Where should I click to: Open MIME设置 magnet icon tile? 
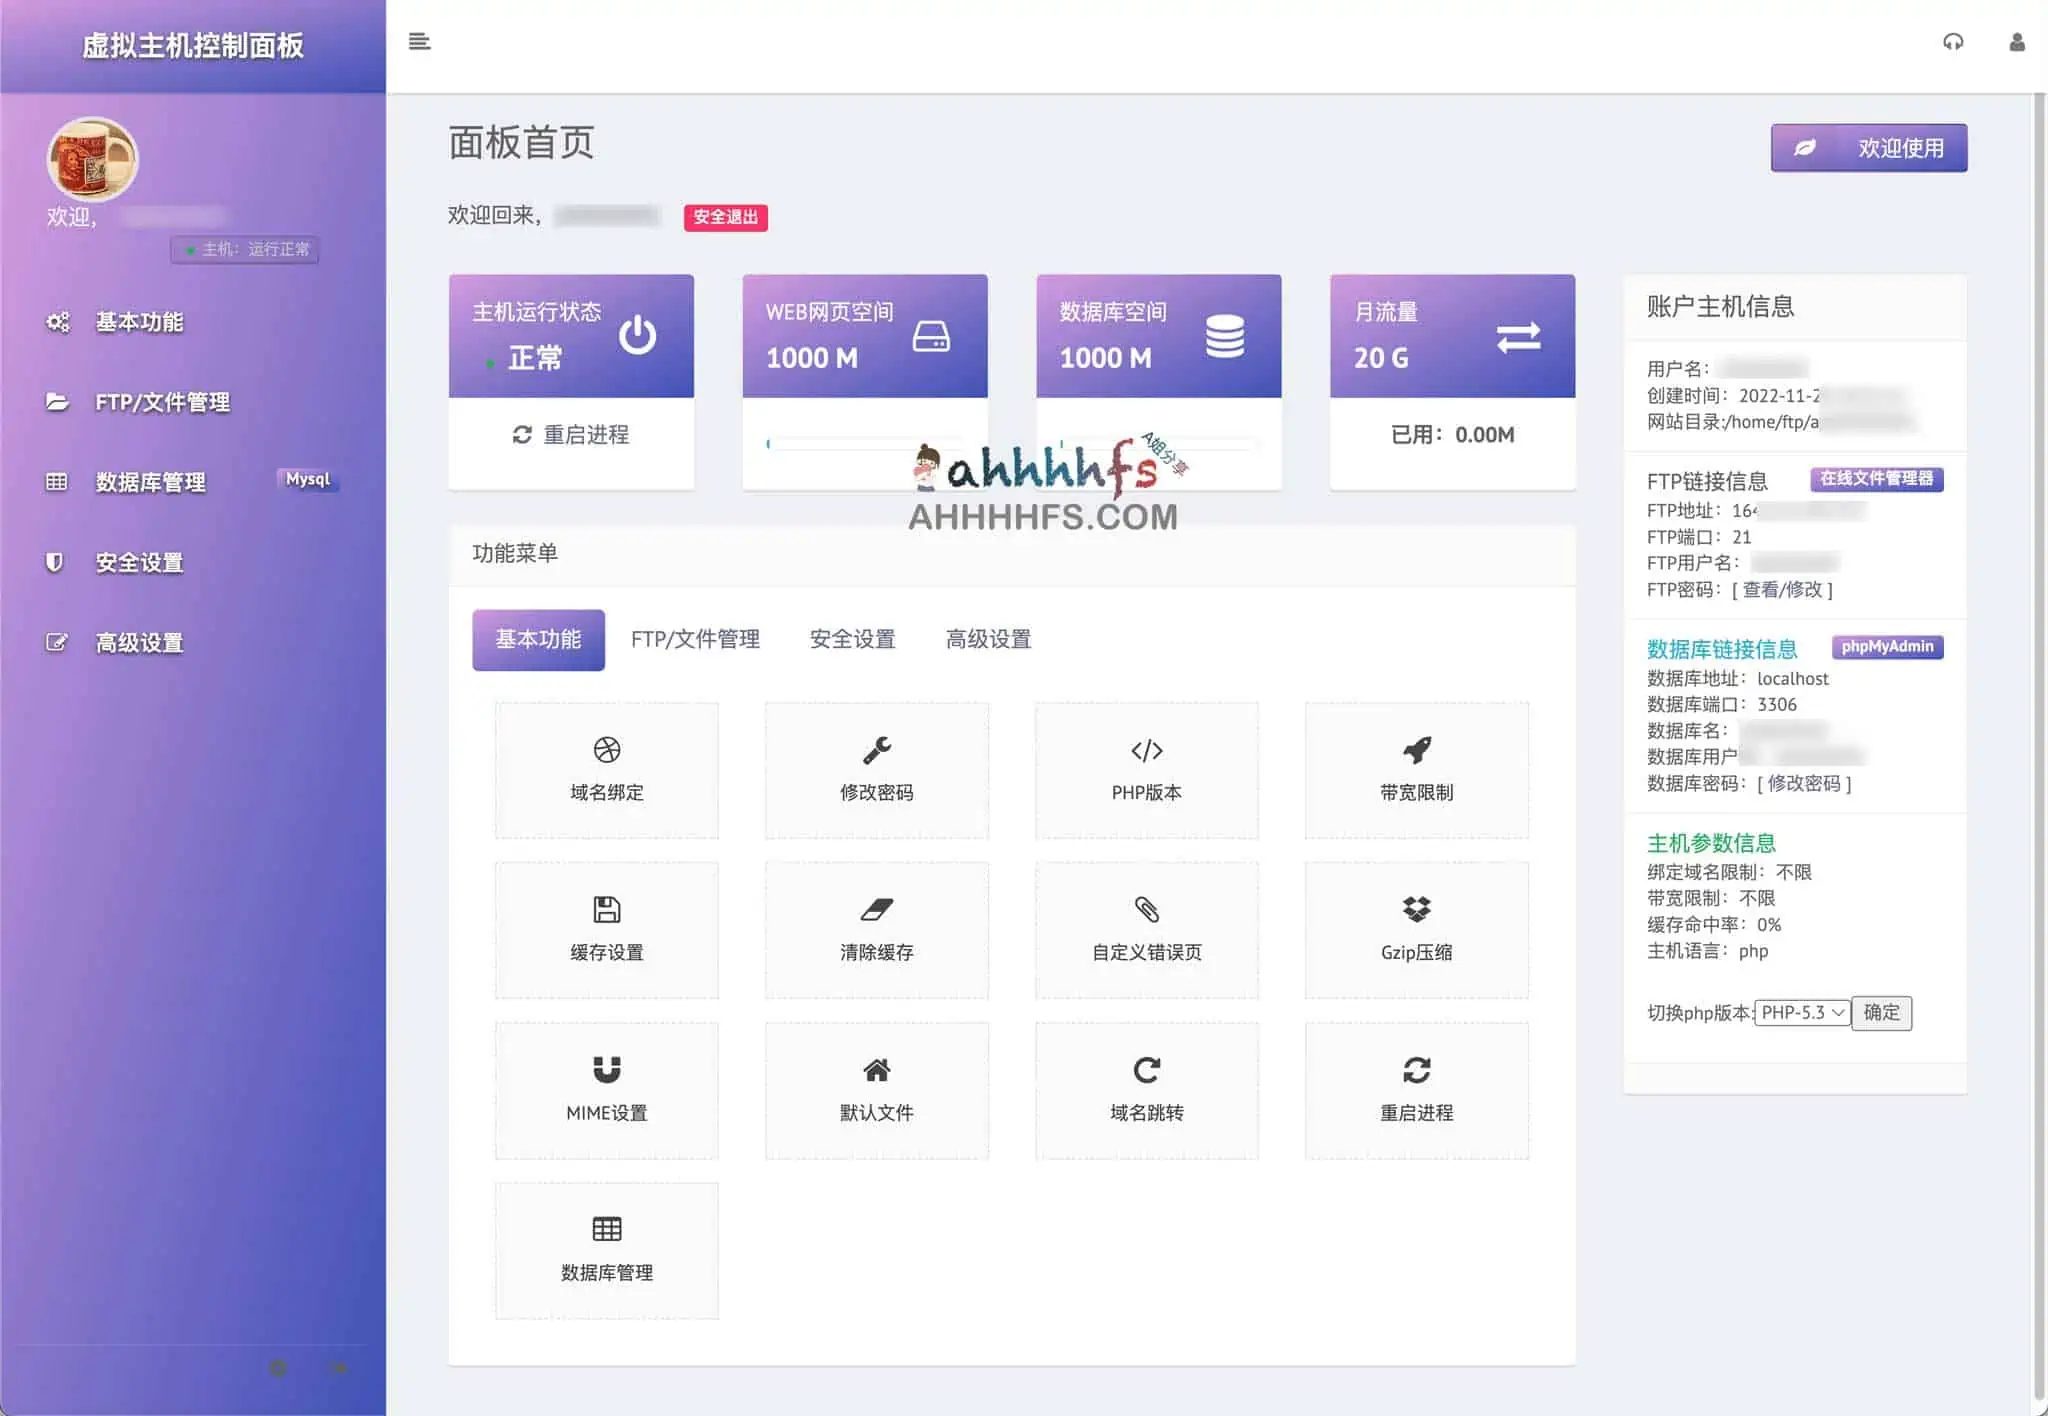click(606, 1090)
